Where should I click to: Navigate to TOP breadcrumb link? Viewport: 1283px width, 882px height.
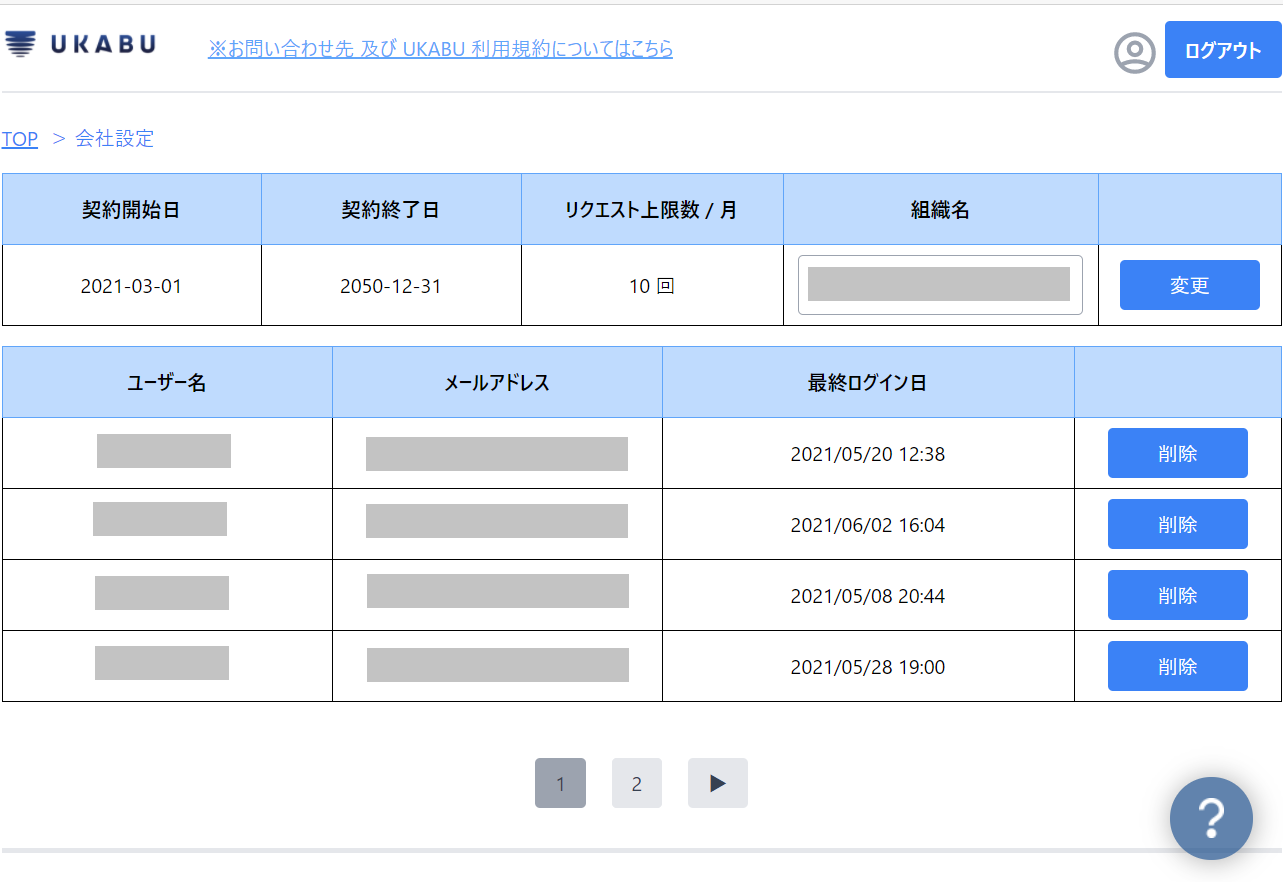pyautogui.click(x=20, y=139)
